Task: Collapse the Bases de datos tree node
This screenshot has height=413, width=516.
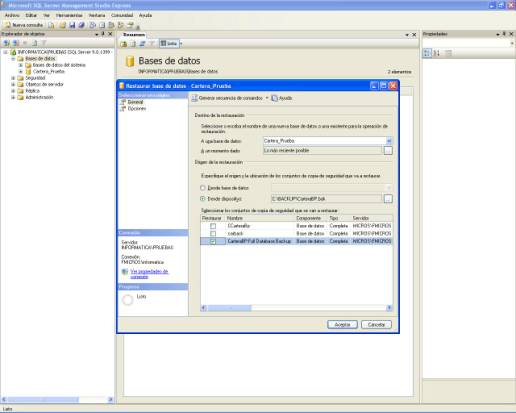Action: coord(13,59)
